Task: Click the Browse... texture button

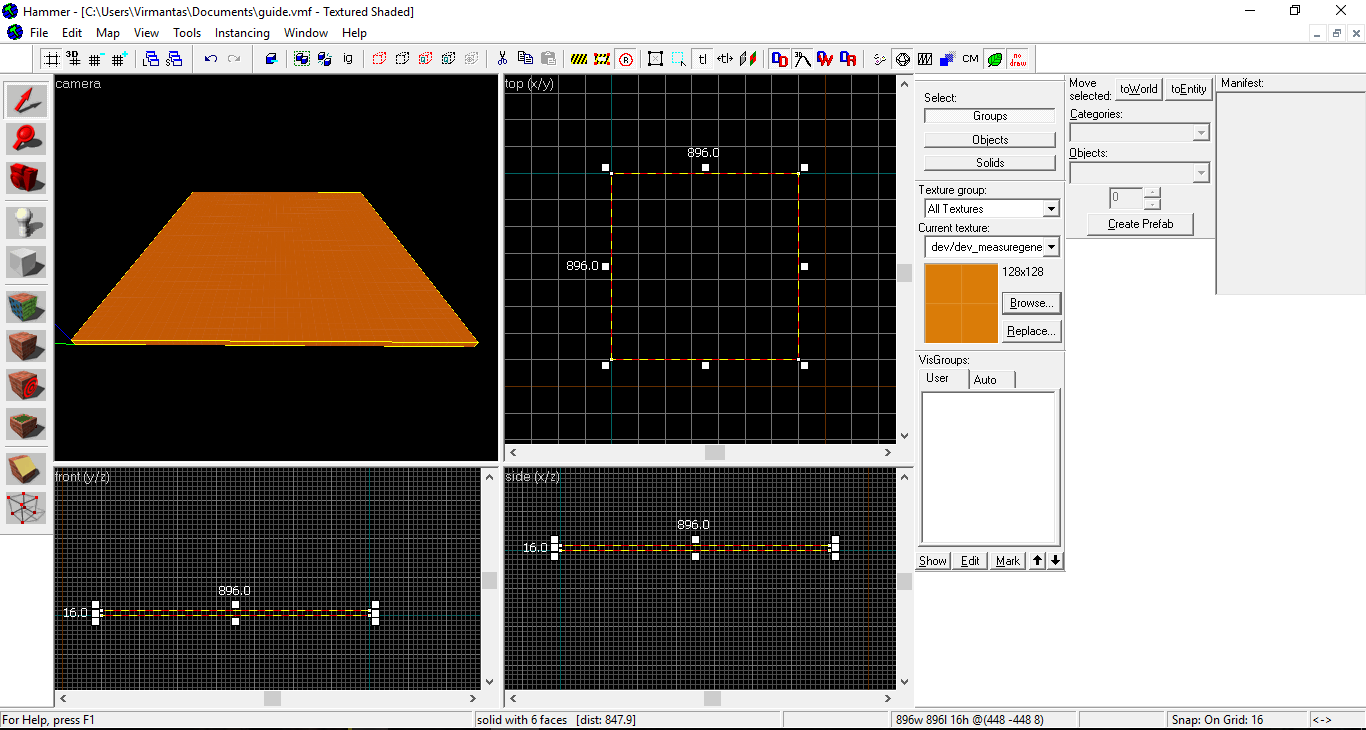Action: click(1031, 303)
